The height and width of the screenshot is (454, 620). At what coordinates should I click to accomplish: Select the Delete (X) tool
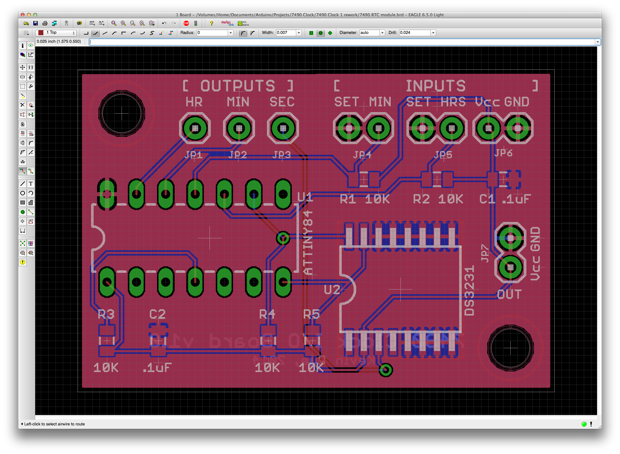point(23,105)
